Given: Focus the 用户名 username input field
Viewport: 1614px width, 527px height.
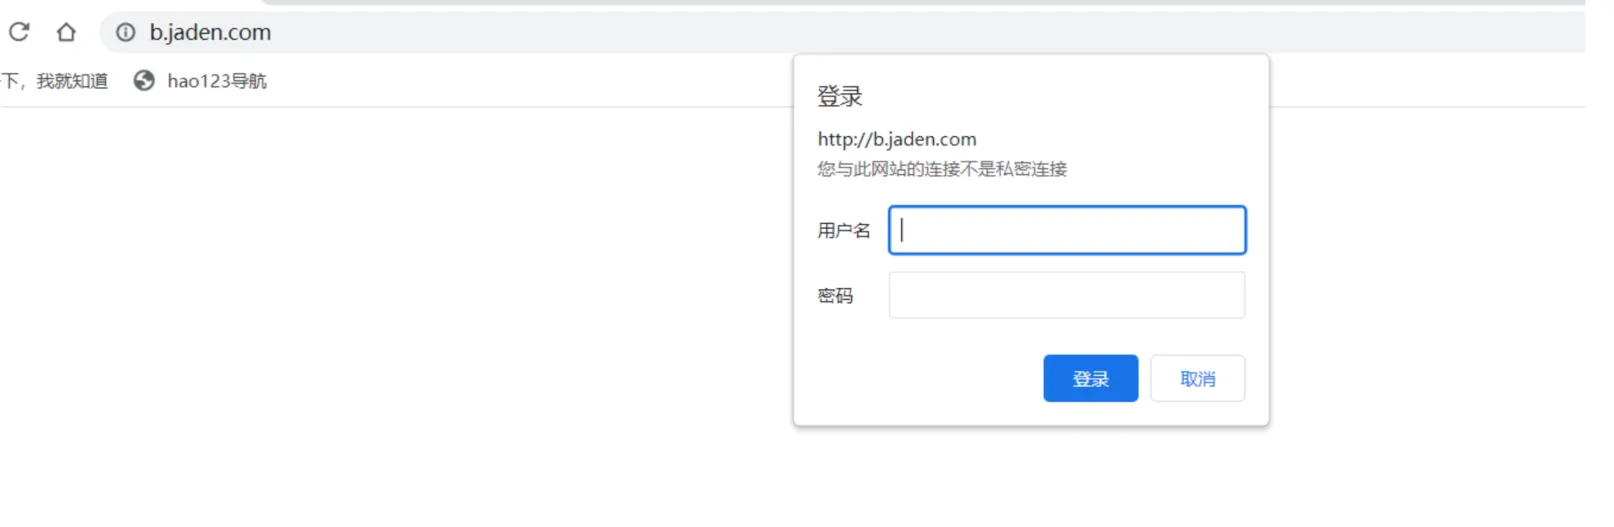Looking at the screenshot, I should coord(1067,230).
